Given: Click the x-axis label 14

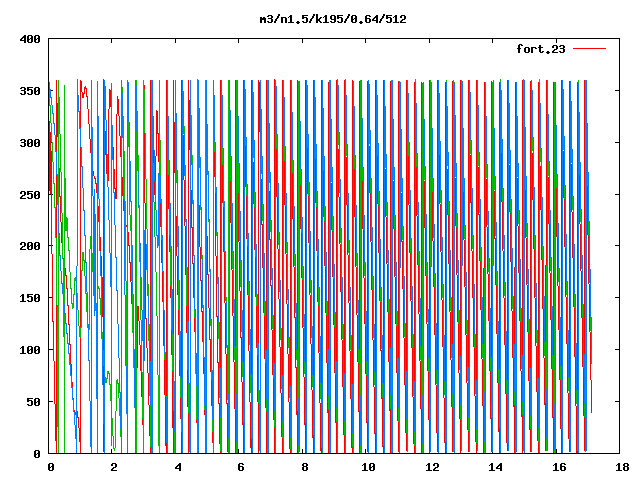Looking at the screenshot, I should tap(496, 467).
